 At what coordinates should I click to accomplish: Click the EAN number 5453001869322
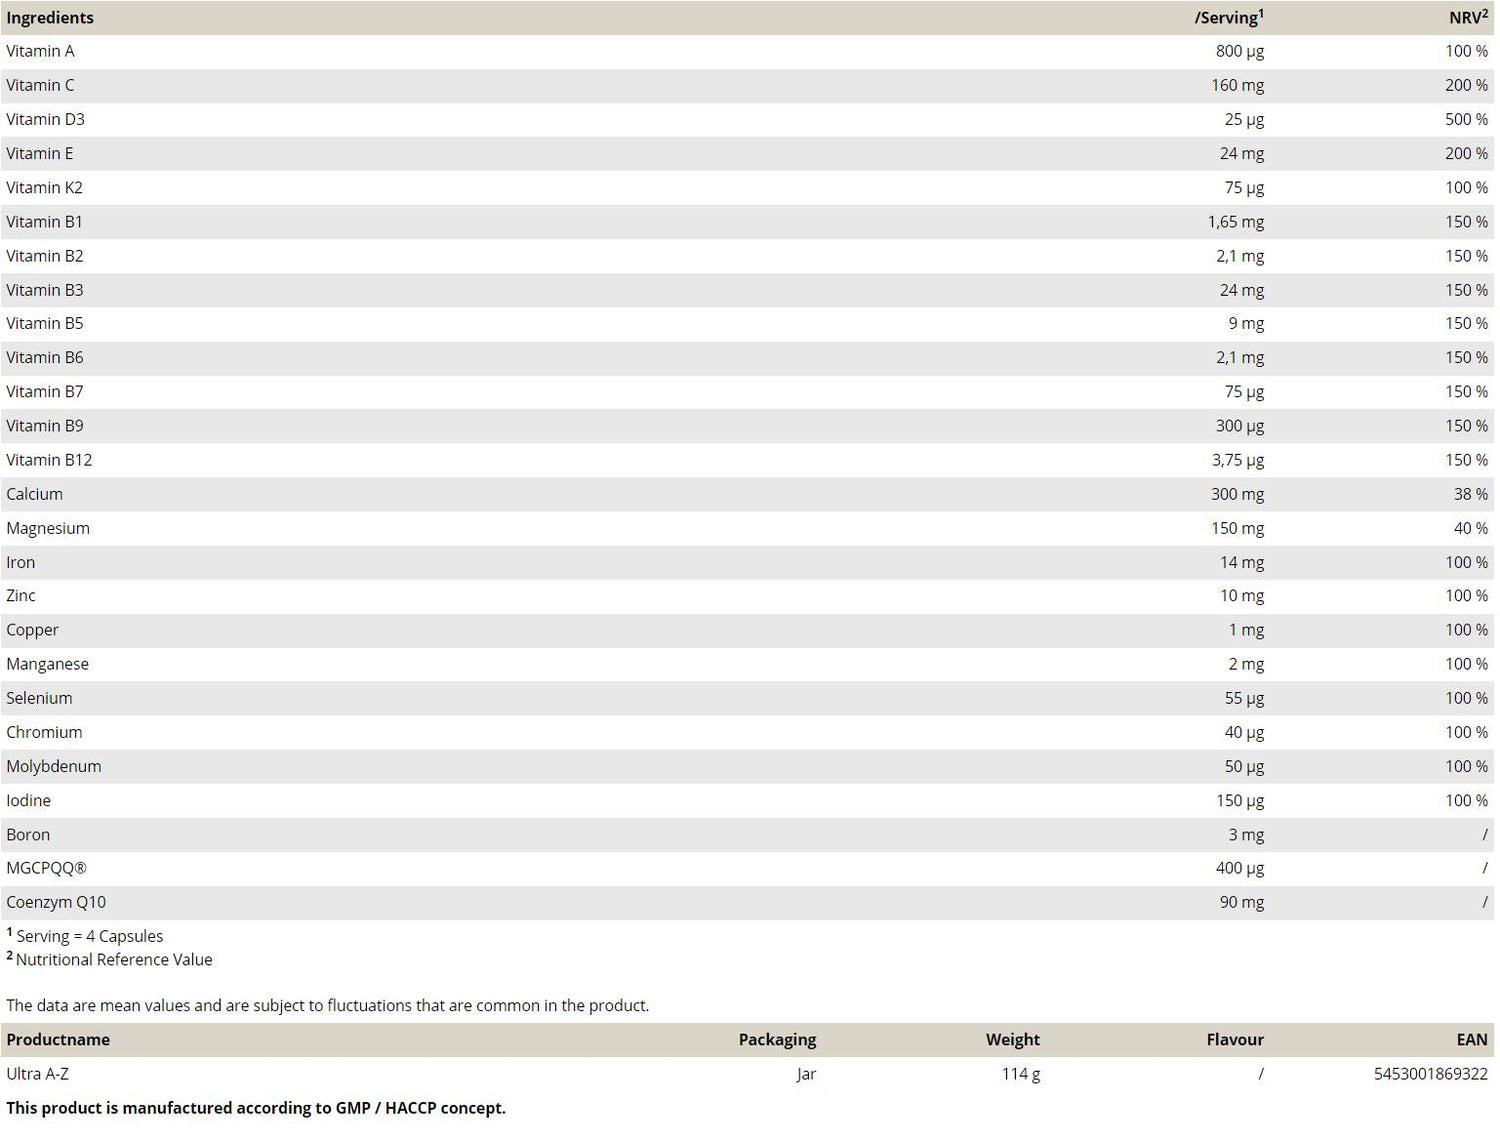1430,1074
